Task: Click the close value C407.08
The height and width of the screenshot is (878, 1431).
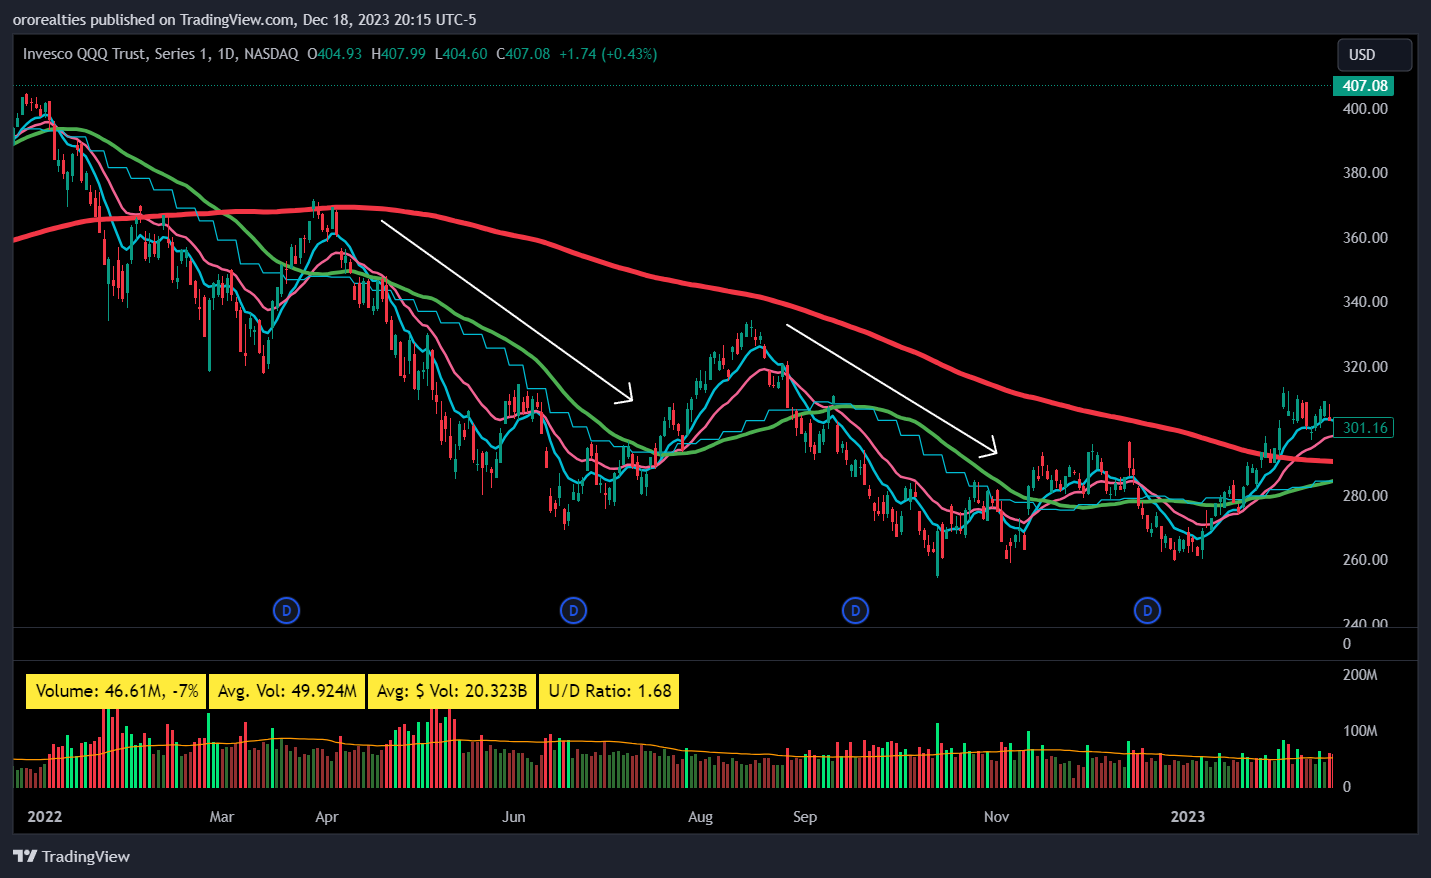Action: coord(523,54)
